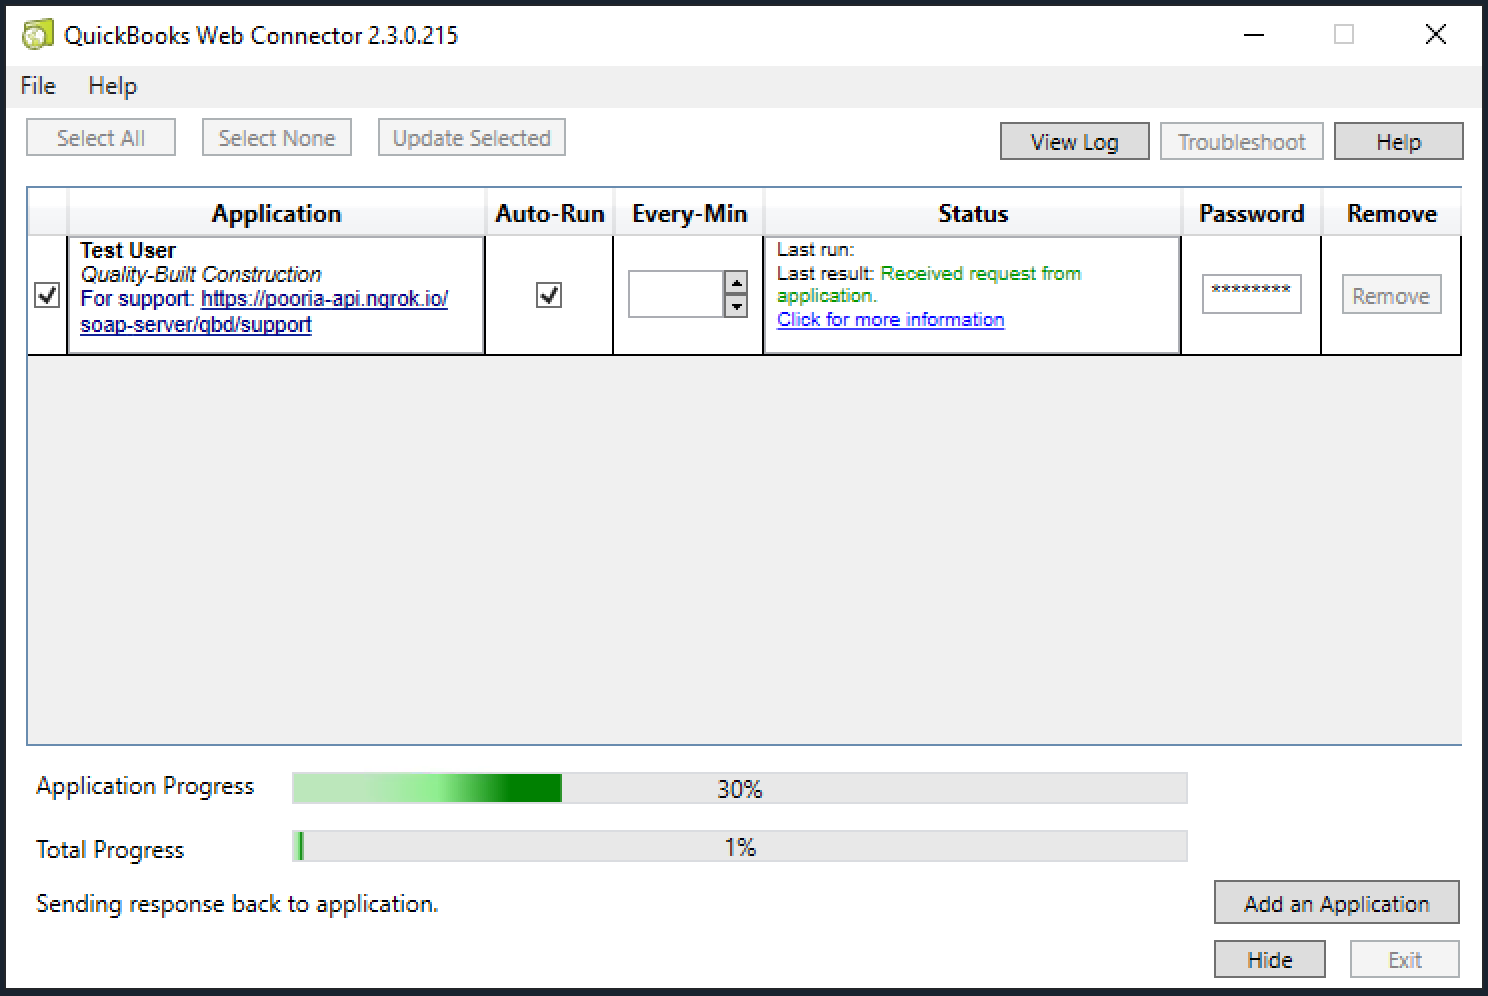Click the Every-Min decrement arrow
Viewport: 1488px width, 996px height.
[x=737, y=308]
